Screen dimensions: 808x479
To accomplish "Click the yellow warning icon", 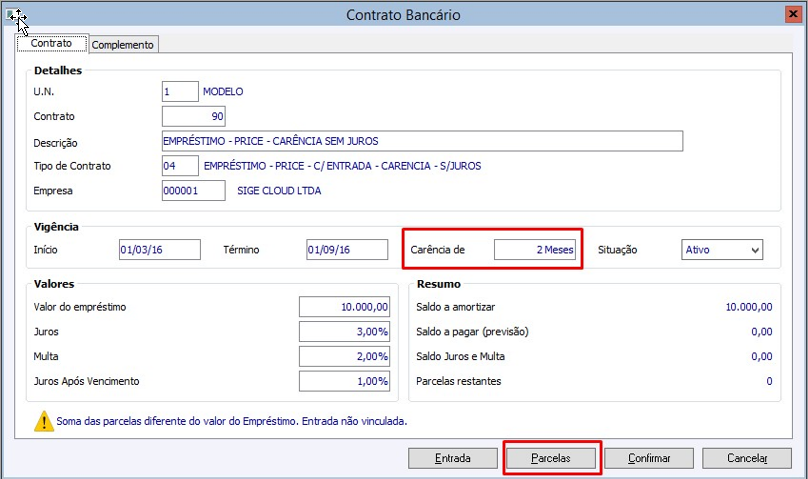I will point(44,421).
